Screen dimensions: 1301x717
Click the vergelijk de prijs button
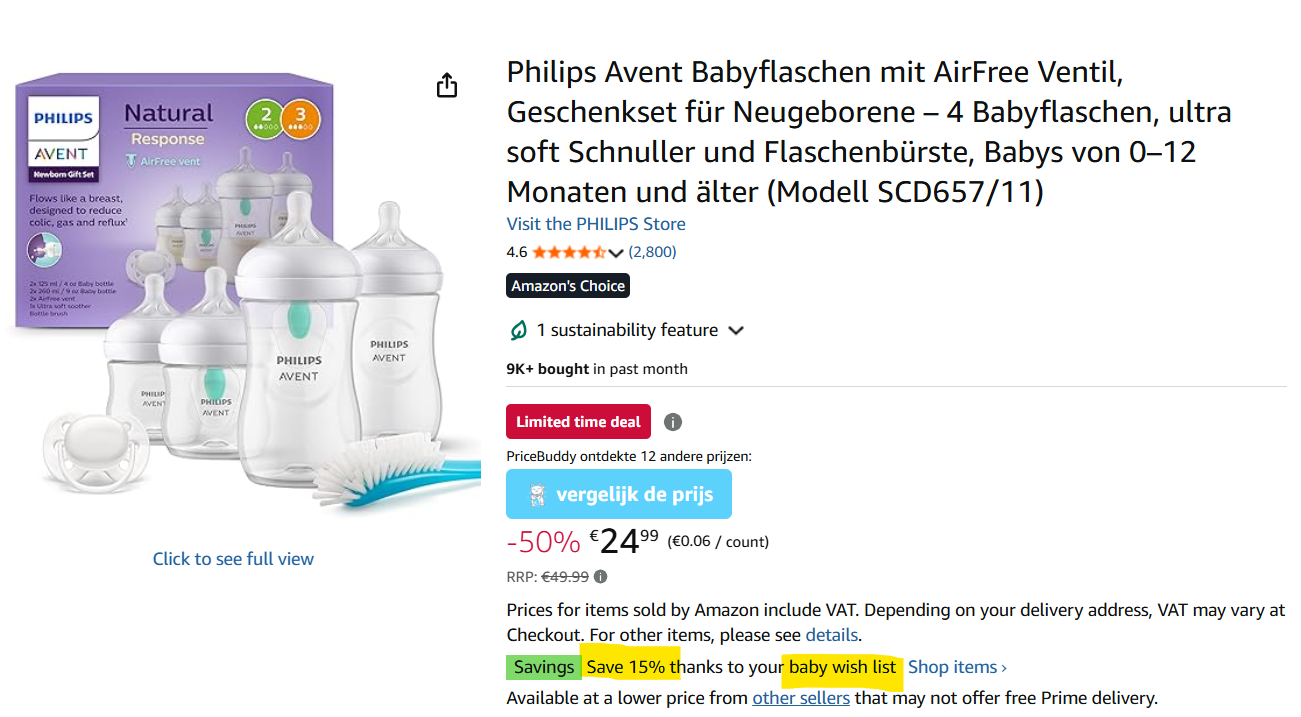point(618,493)
